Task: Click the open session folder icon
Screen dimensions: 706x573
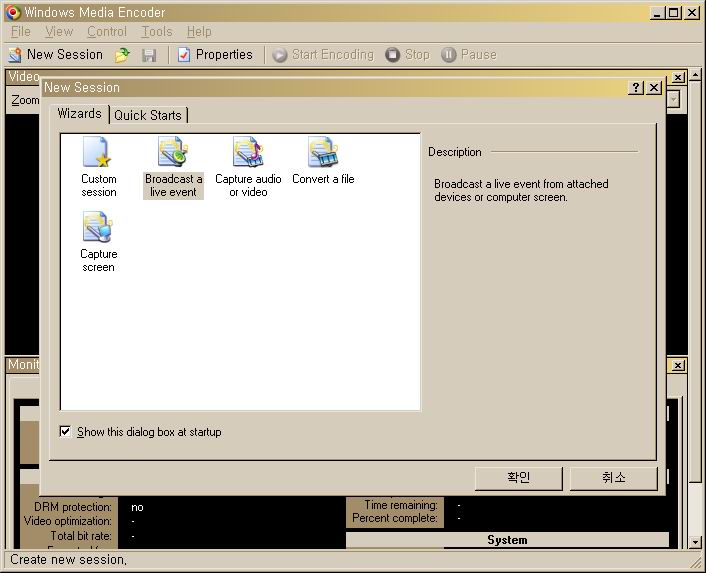Action: pos(122,55)
